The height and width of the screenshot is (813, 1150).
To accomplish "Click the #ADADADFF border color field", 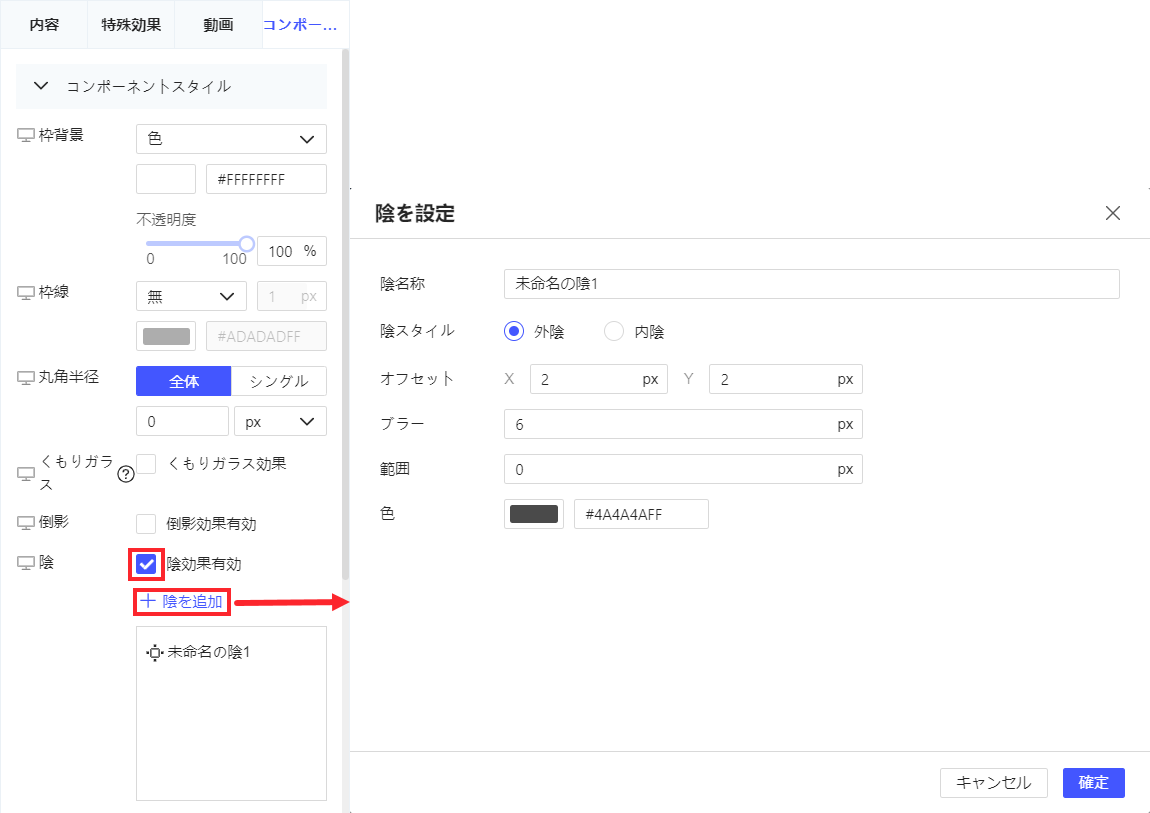I will [x=266, y=336].
